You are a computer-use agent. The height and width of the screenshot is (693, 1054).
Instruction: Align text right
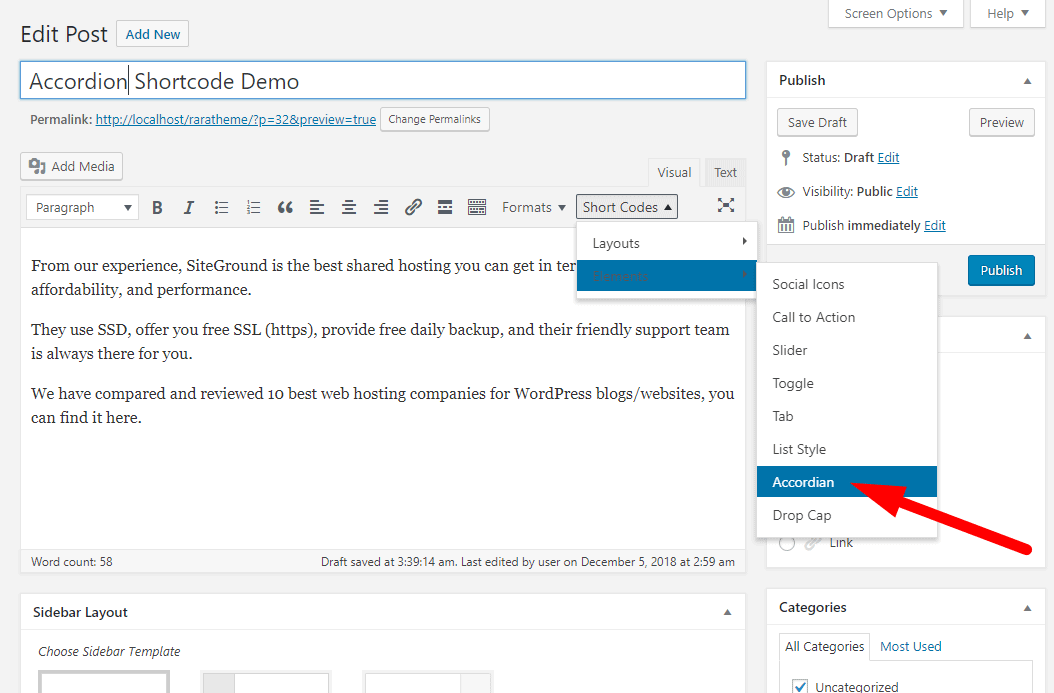(x=381, y=208)
